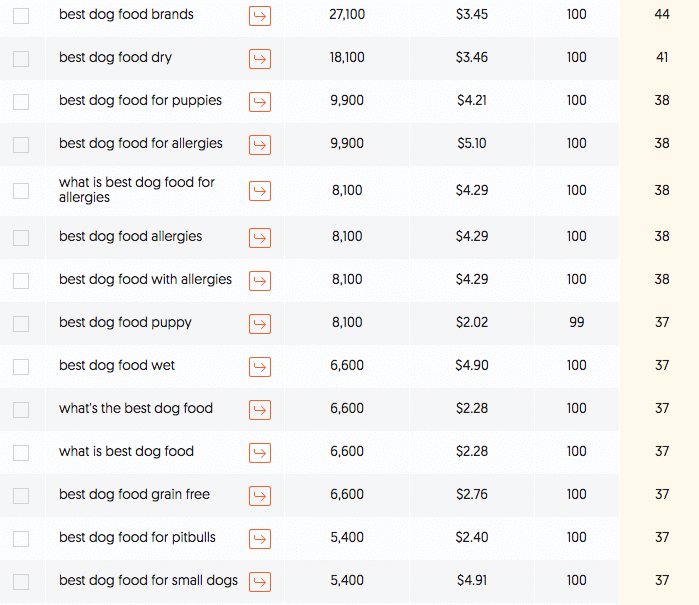Image resolution: width=699 pixels, height=605 pixels.
Task: Click the 27,100 search volume cell
Action: point(347,15)
